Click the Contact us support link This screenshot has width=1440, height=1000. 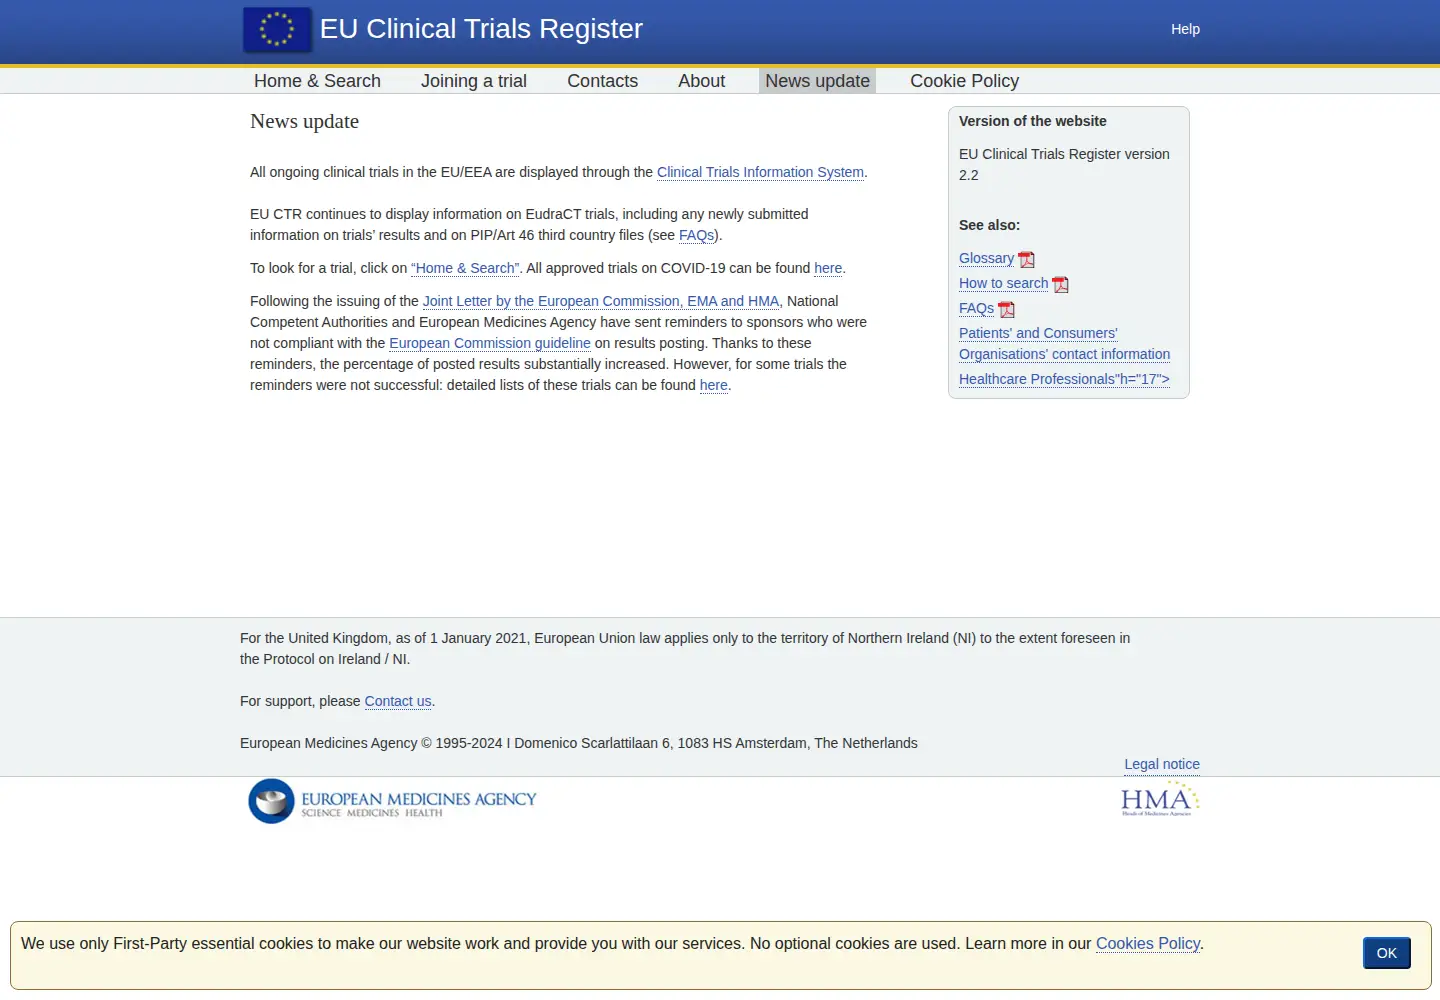click(398, 701)
